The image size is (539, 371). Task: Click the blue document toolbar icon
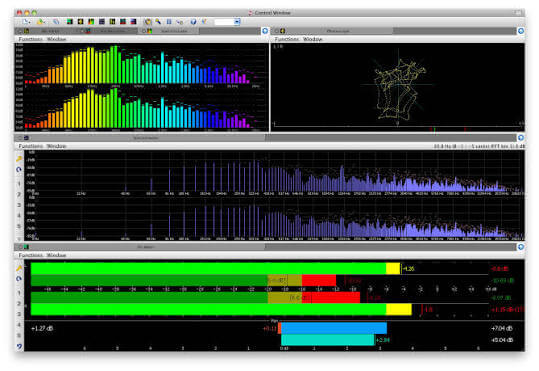coord(169,22)
